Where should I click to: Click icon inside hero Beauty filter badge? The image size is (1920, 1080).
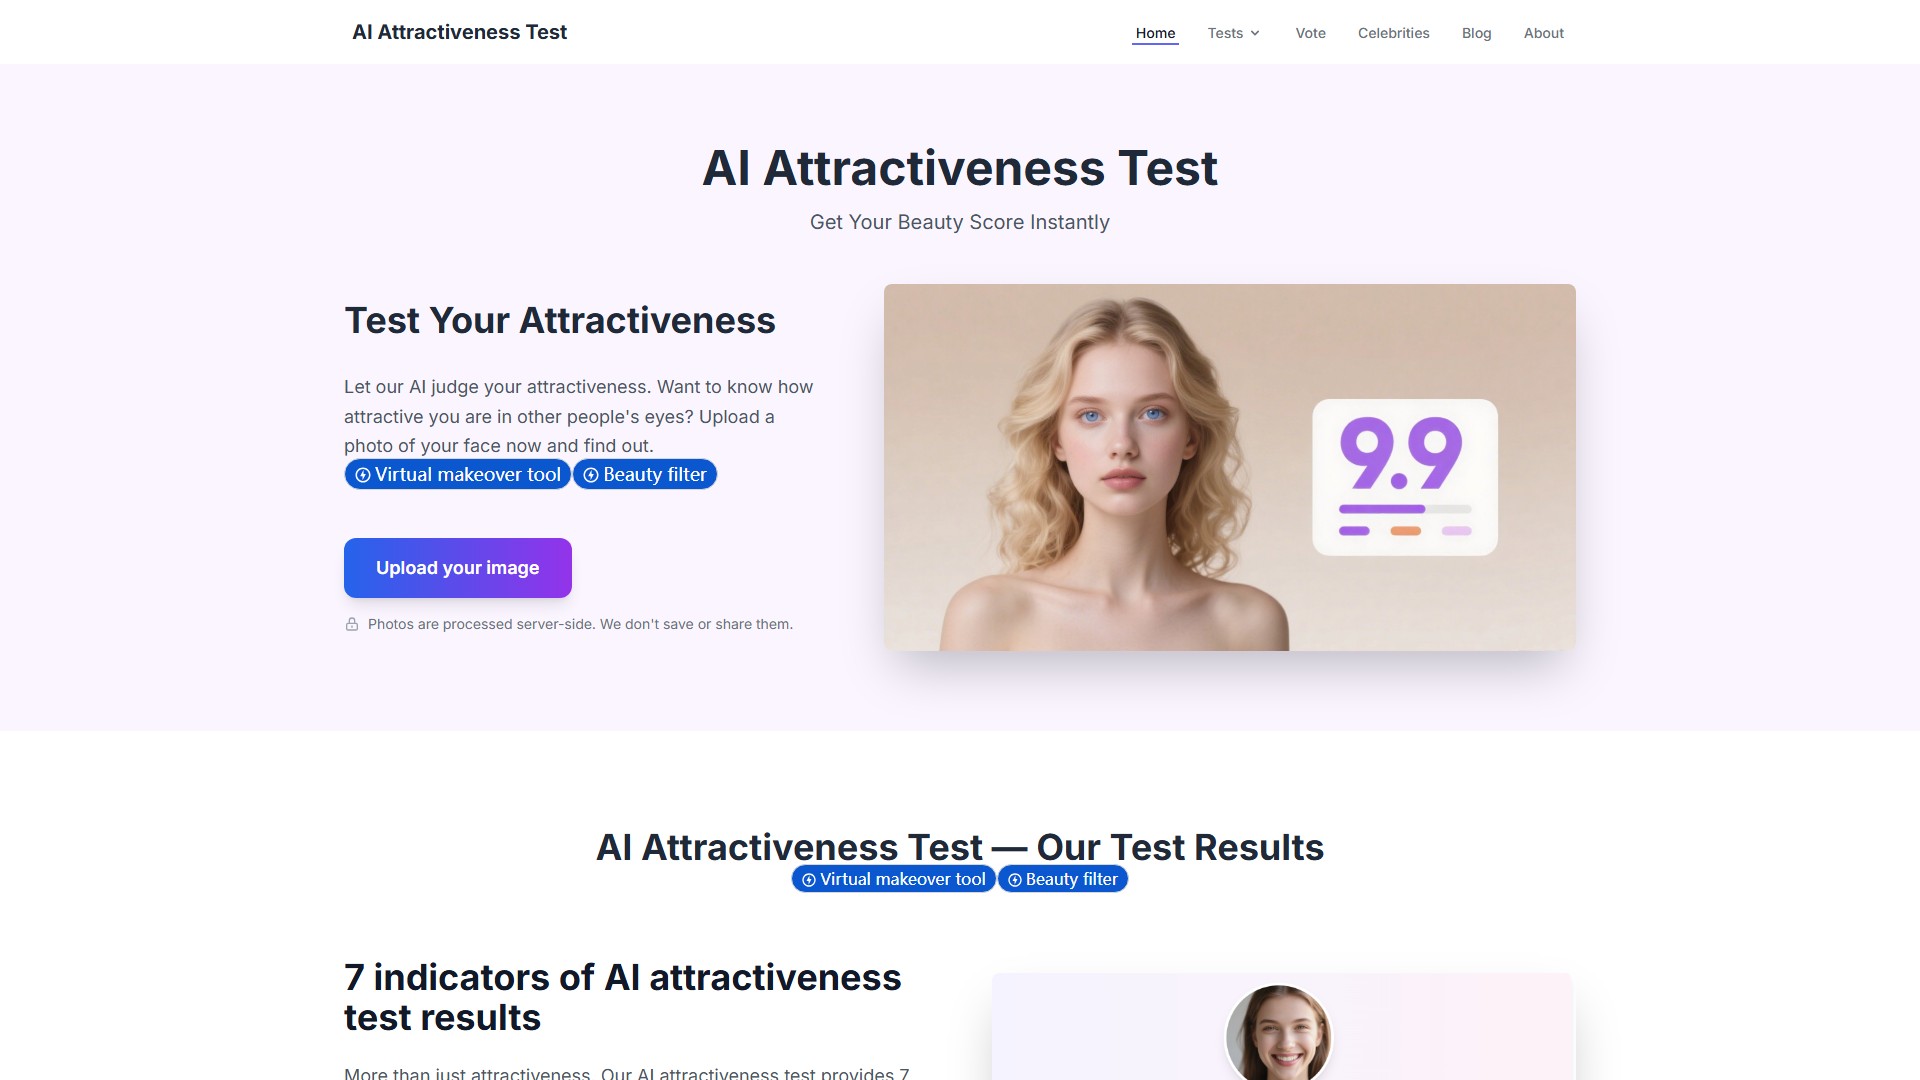click(x=591, y=475)
